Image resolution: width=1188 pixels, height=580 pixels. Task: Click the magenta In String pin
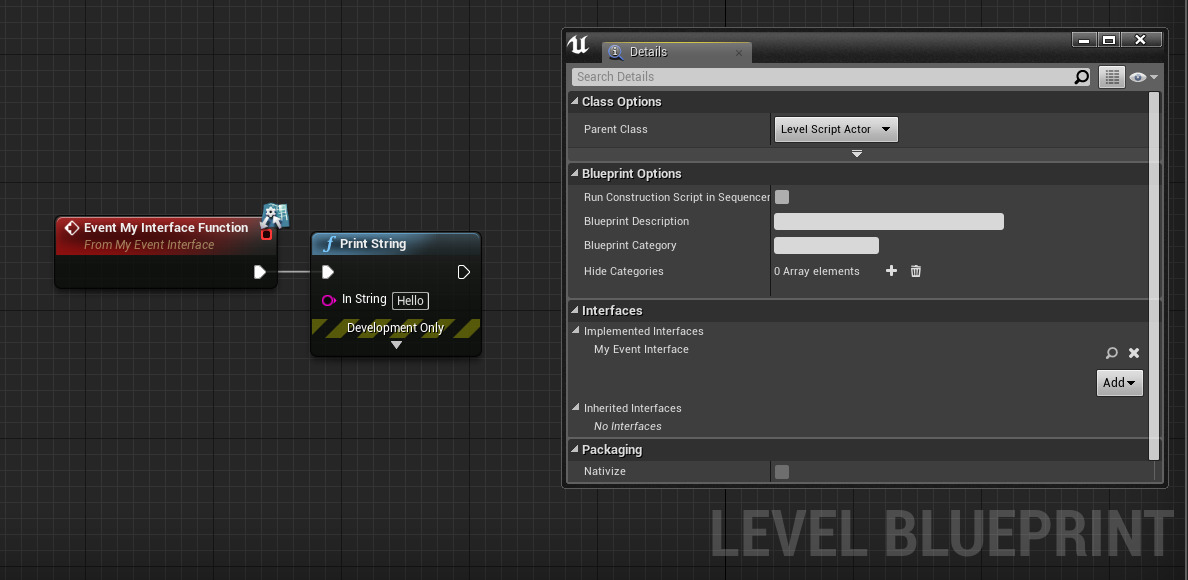[x=327, y=300]
